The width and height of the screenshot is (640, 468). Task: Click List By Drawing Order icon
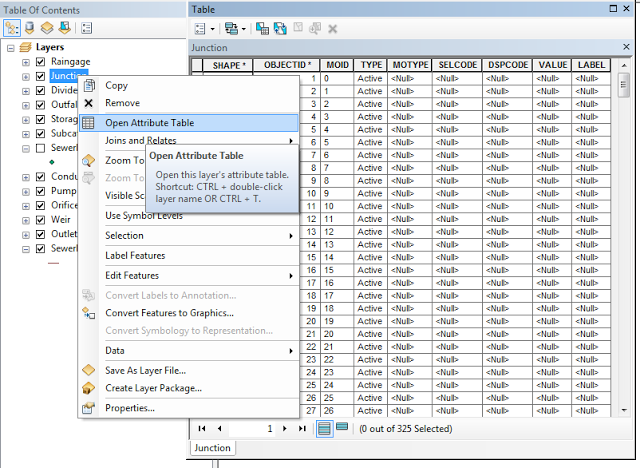tap(13, 28)
